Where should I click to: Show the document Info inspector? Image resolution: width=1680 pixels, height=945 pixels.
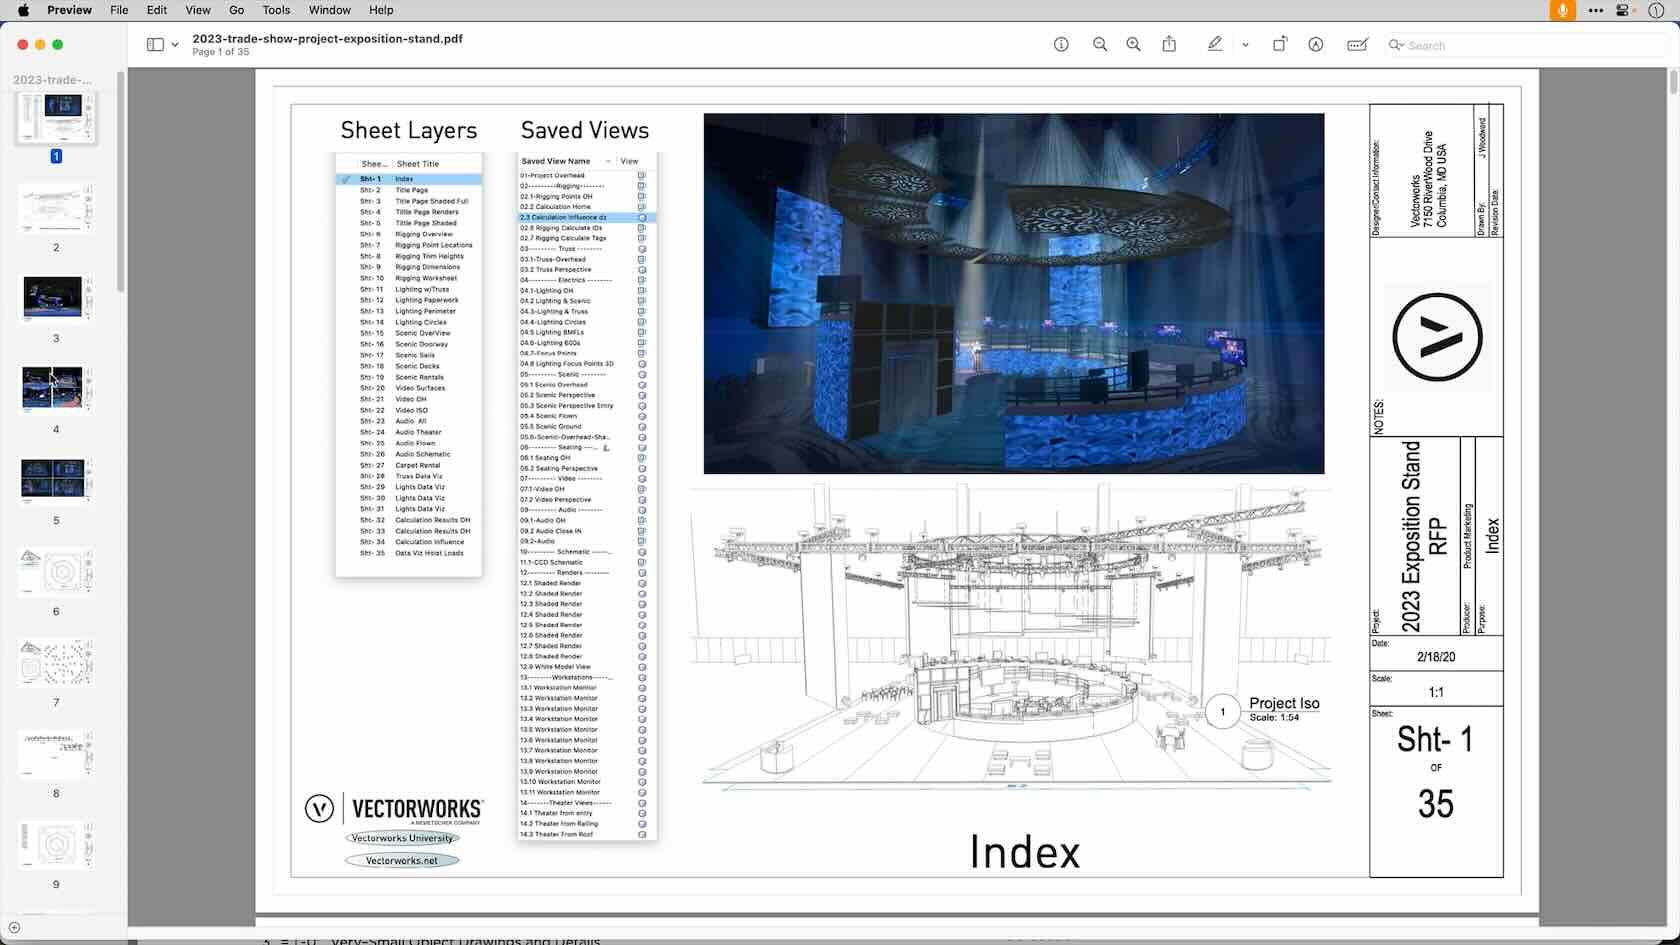pyautogui.click(x=1060, y=44)
